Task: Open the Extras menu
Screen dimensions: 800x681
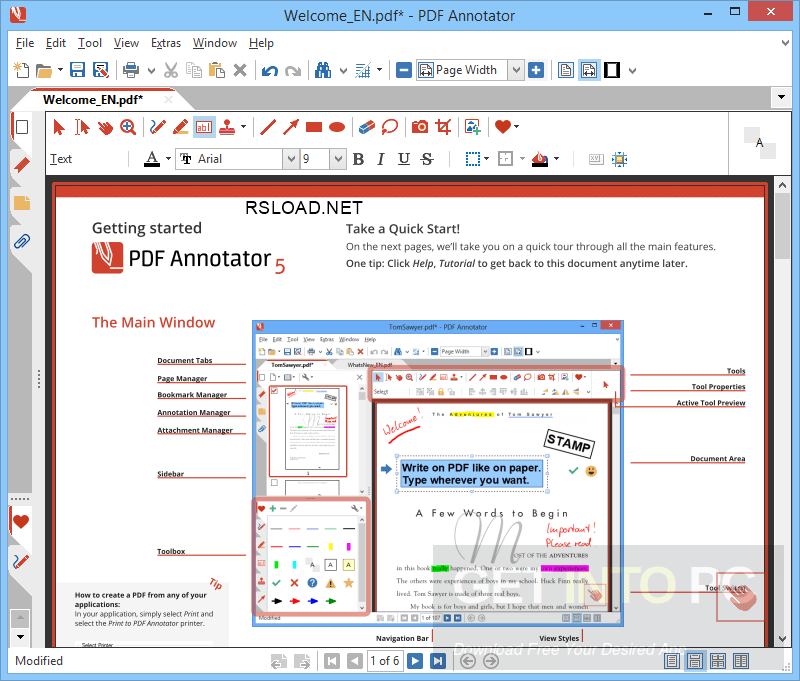Action: click(x=166, y=43)
